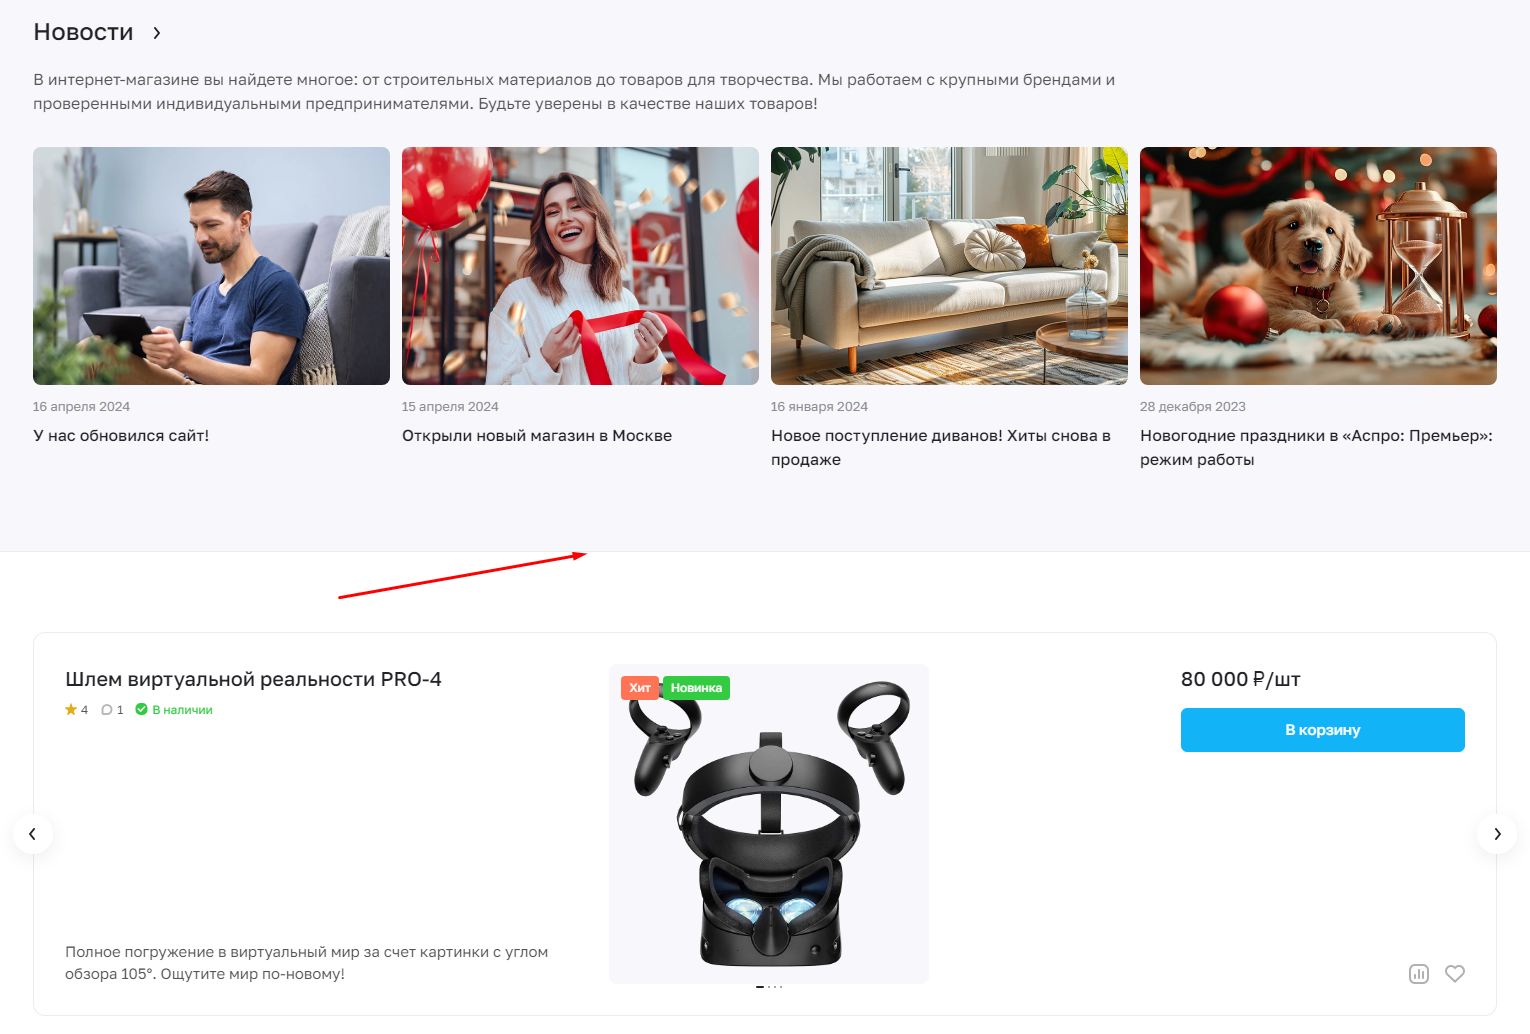Click the В наличии availability status
The height and width of the screenshot is (1034, 1530).
[174, 710]
